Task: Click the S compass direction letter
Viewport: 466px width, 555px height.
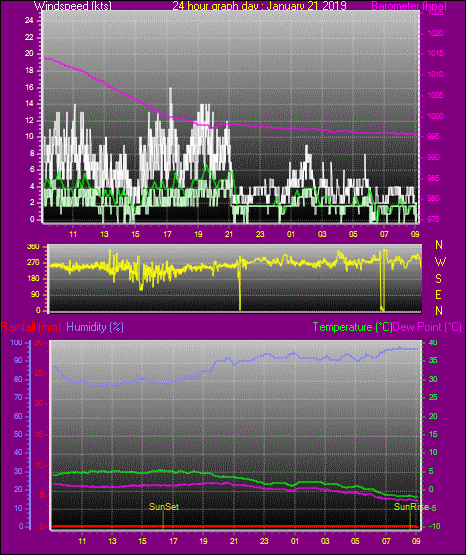Action: (438, 279)
